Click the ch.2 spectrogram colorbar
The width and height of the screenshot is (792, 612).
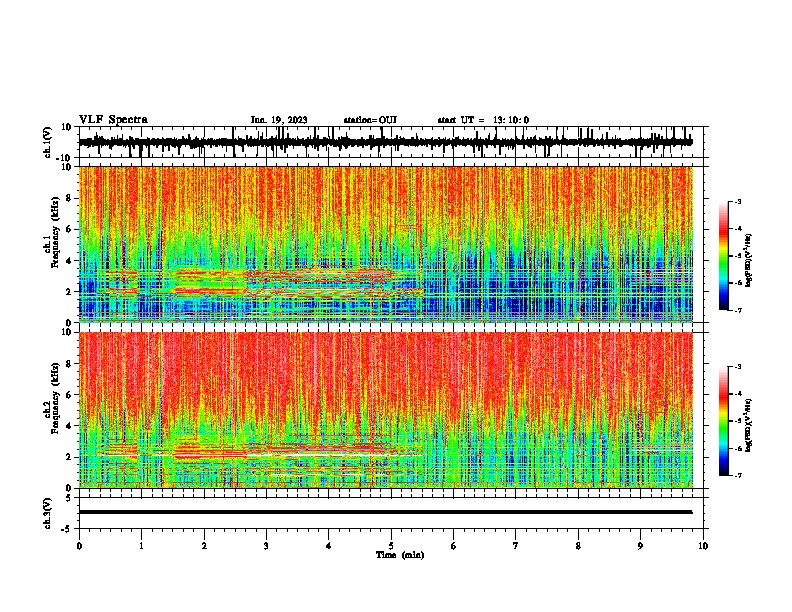pos(723,421)
